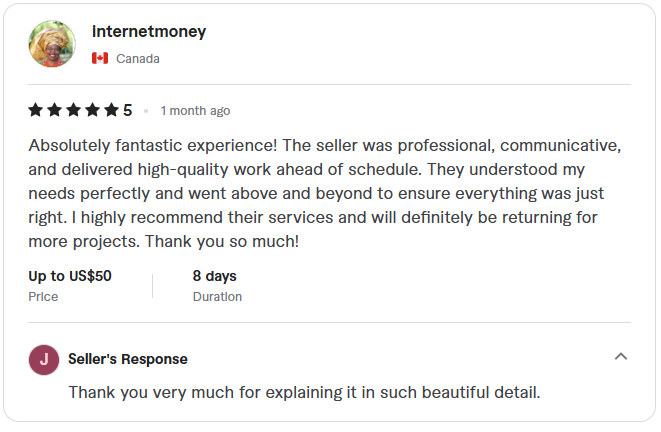
Task: Click the rating number 5
Action: click(127, 110)
